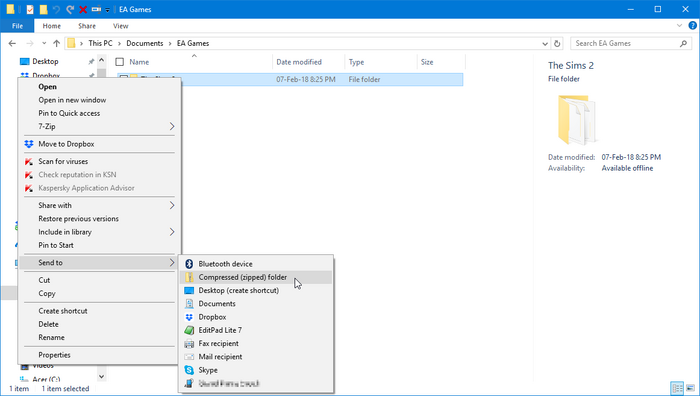The height and width of the screenshot is (396, 700).
Task: Switch to the Share ribbon tab
Action: tap(87, 26)
